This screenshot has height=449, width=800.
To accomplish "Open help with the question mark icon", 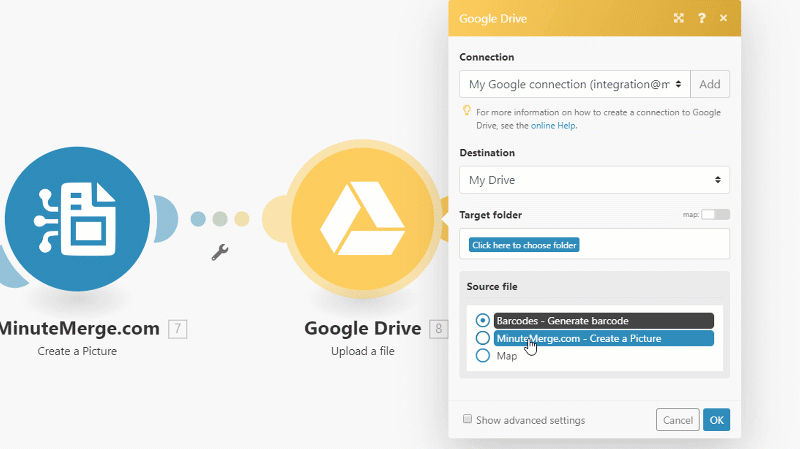I will (x=702, y=18).
